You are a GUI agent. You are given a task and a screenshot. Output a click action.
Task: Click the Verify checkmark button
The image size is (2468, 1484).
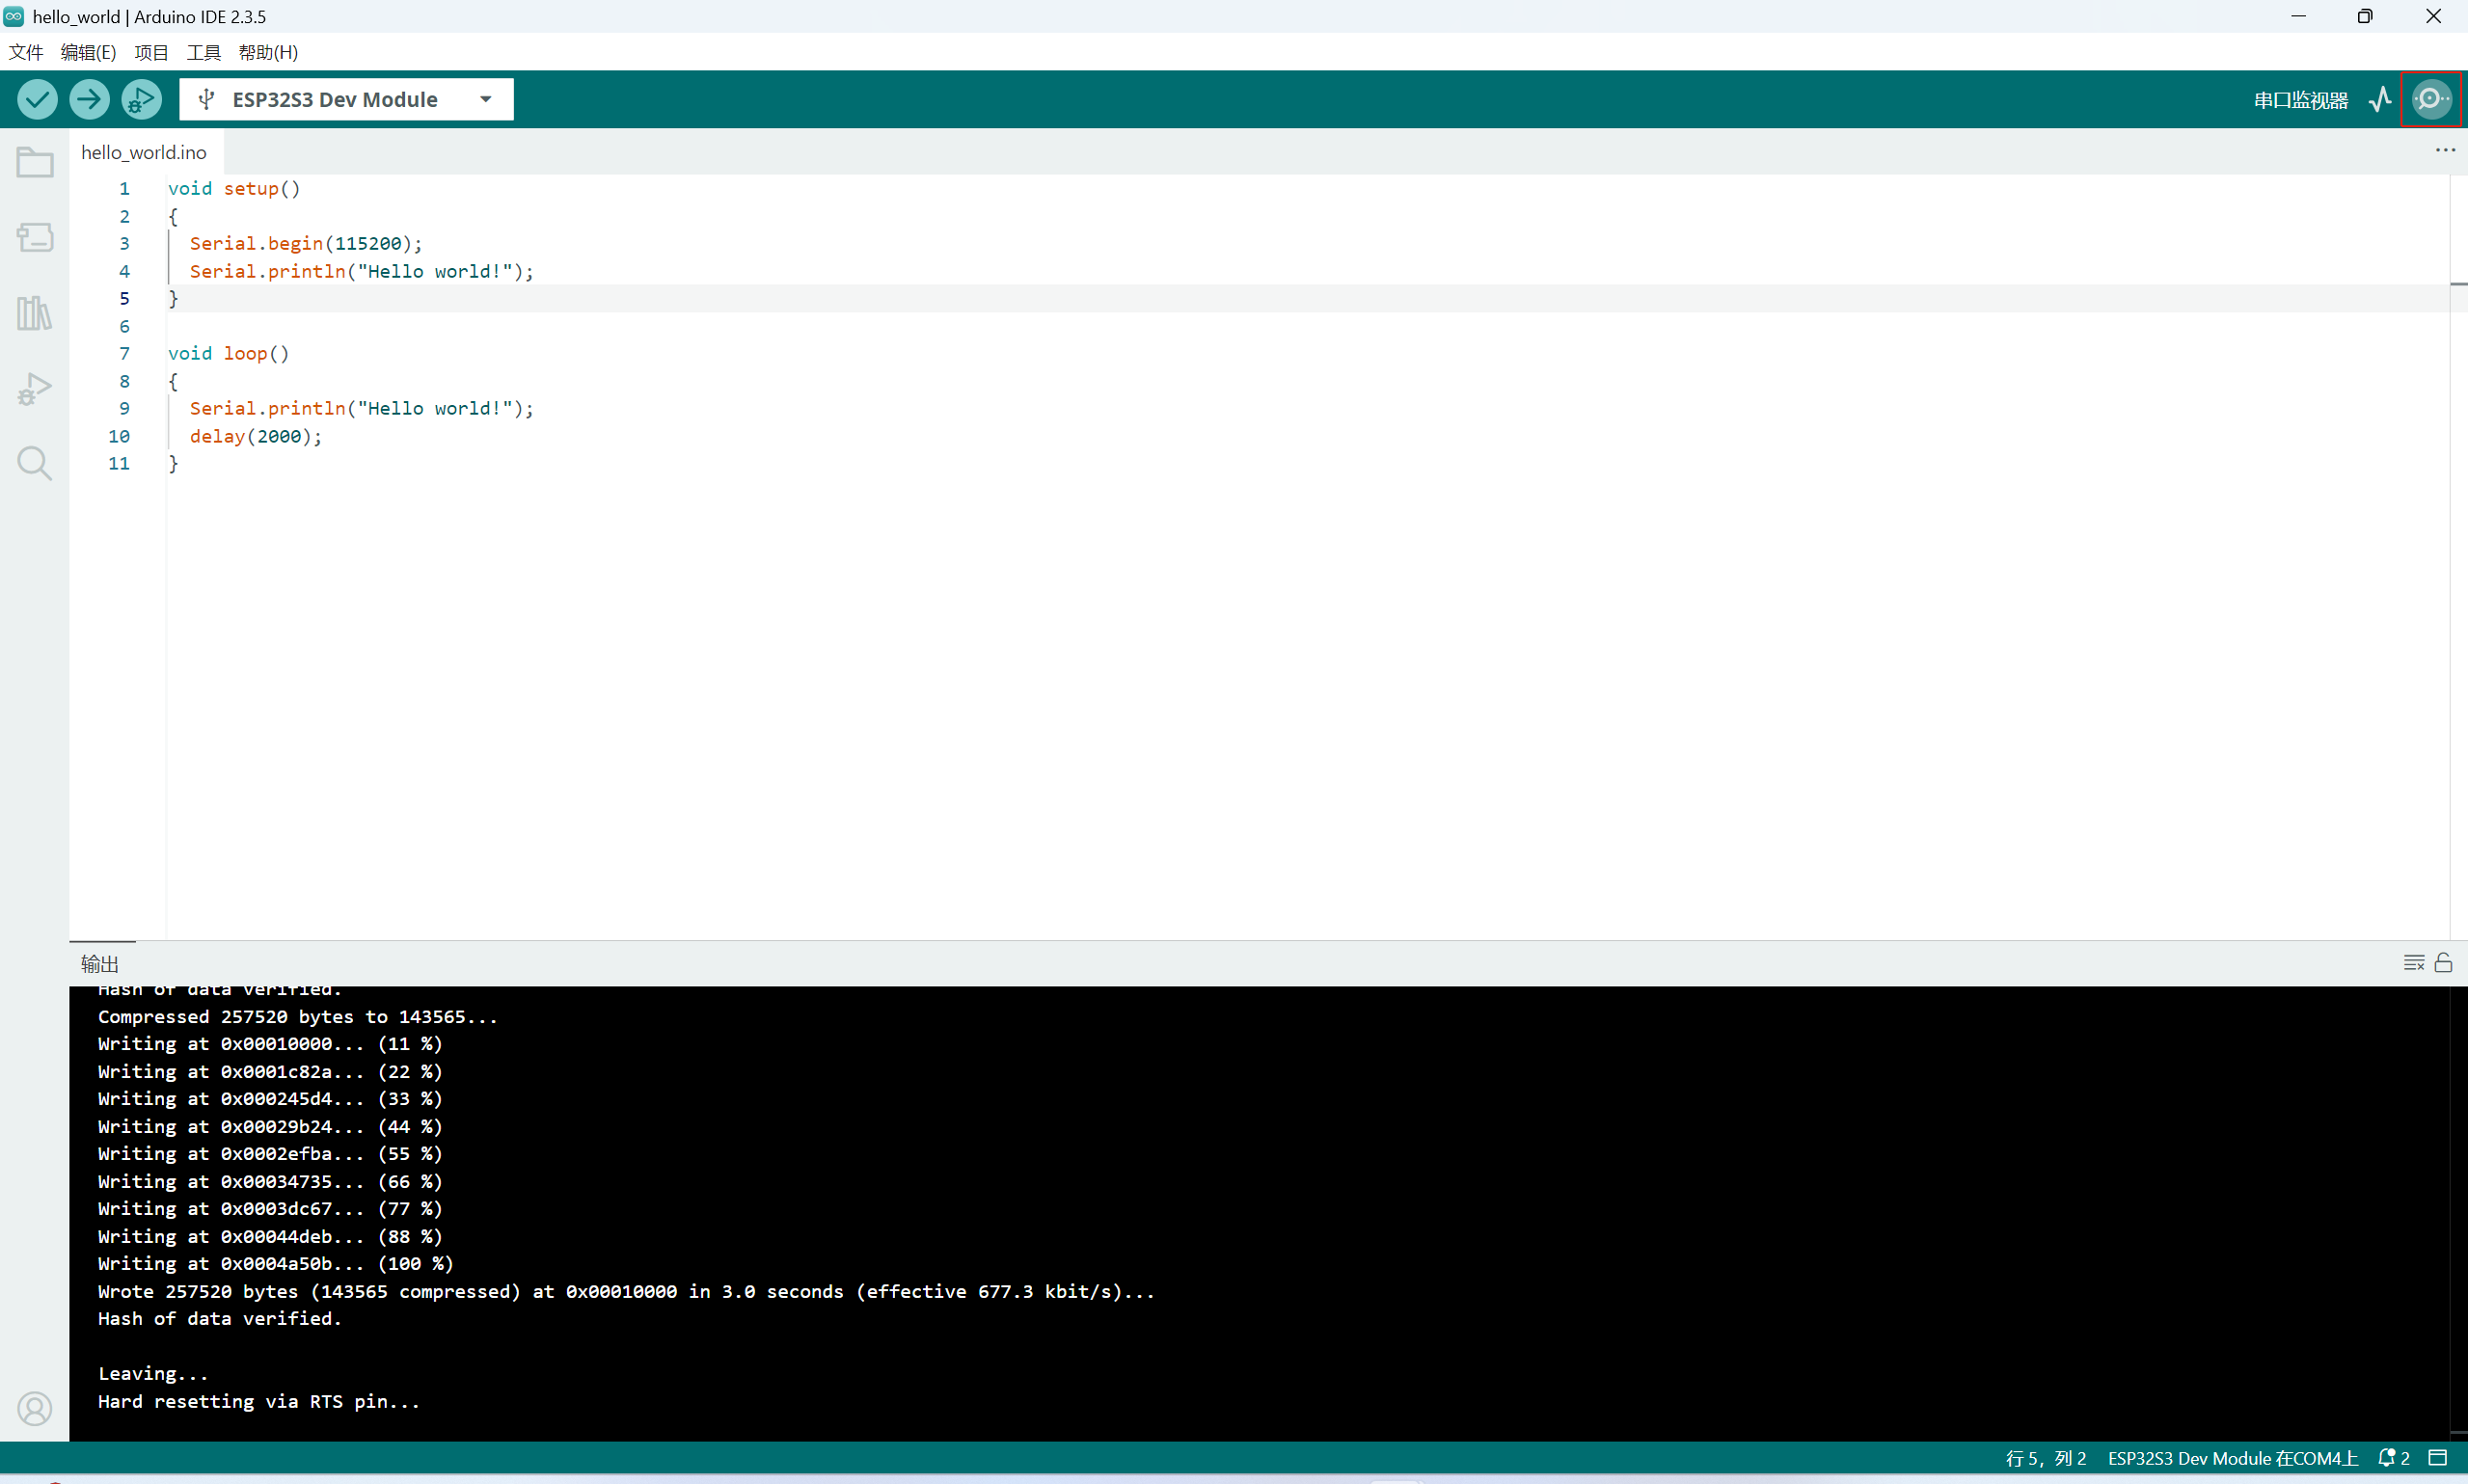(37, 99)
